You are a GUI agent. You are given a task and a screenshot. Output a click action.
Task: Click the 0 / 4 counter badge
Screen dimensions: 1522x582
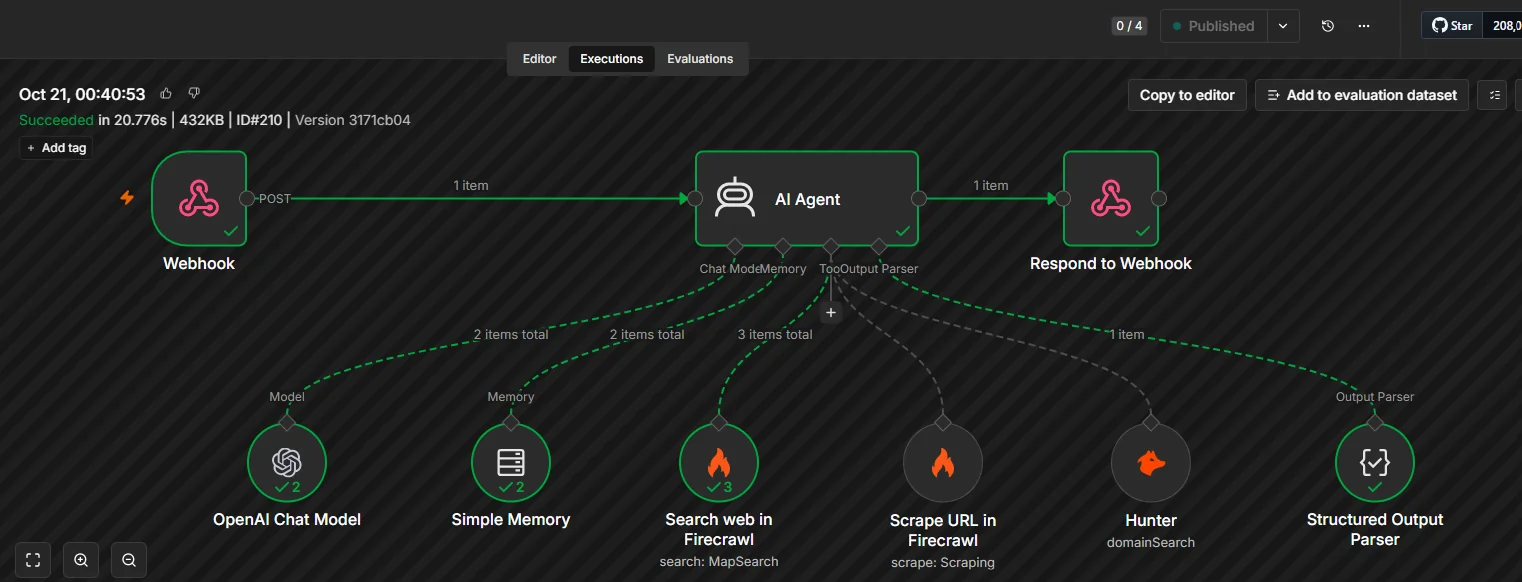(x=1129, y=26)
